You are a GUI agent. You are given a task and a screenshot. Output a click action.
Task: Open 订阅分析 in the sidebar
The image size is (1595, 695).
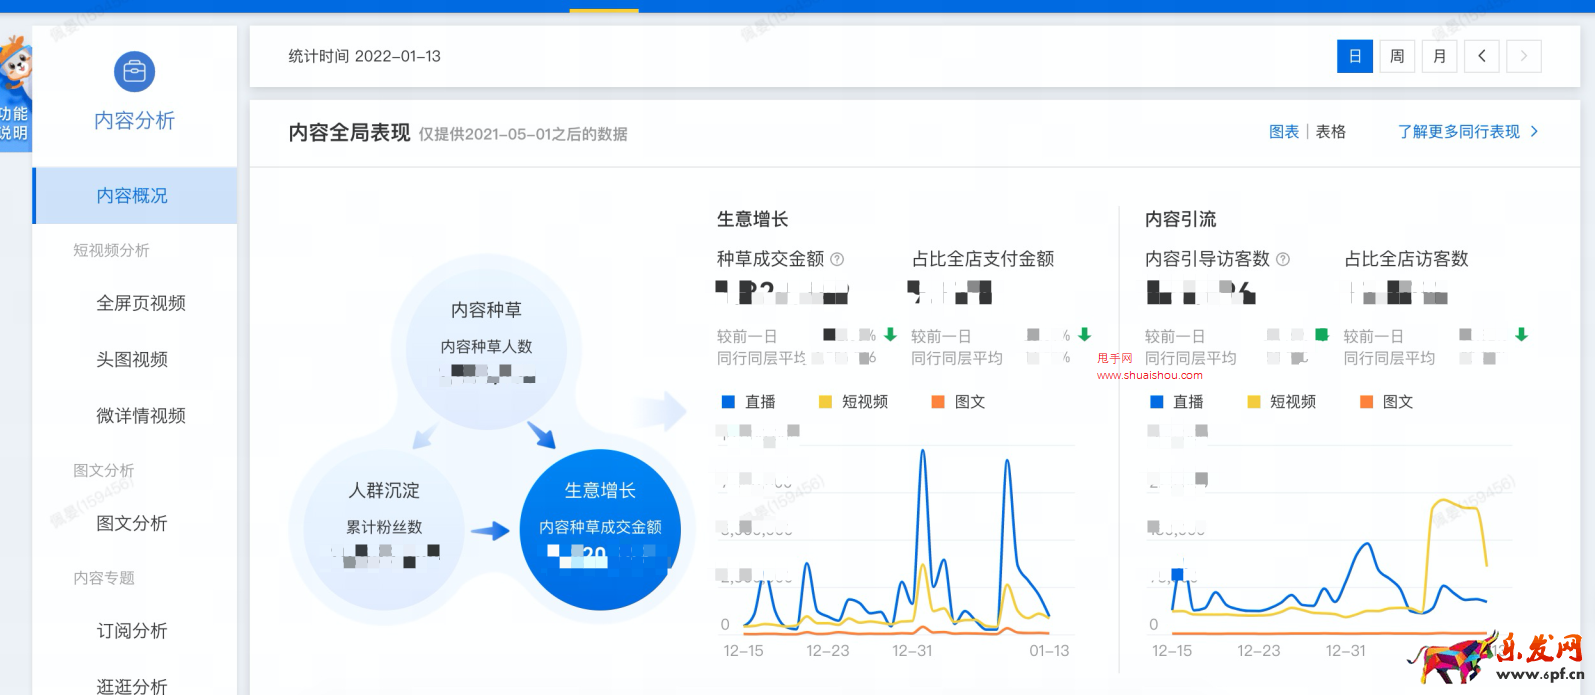click(132, 631)
